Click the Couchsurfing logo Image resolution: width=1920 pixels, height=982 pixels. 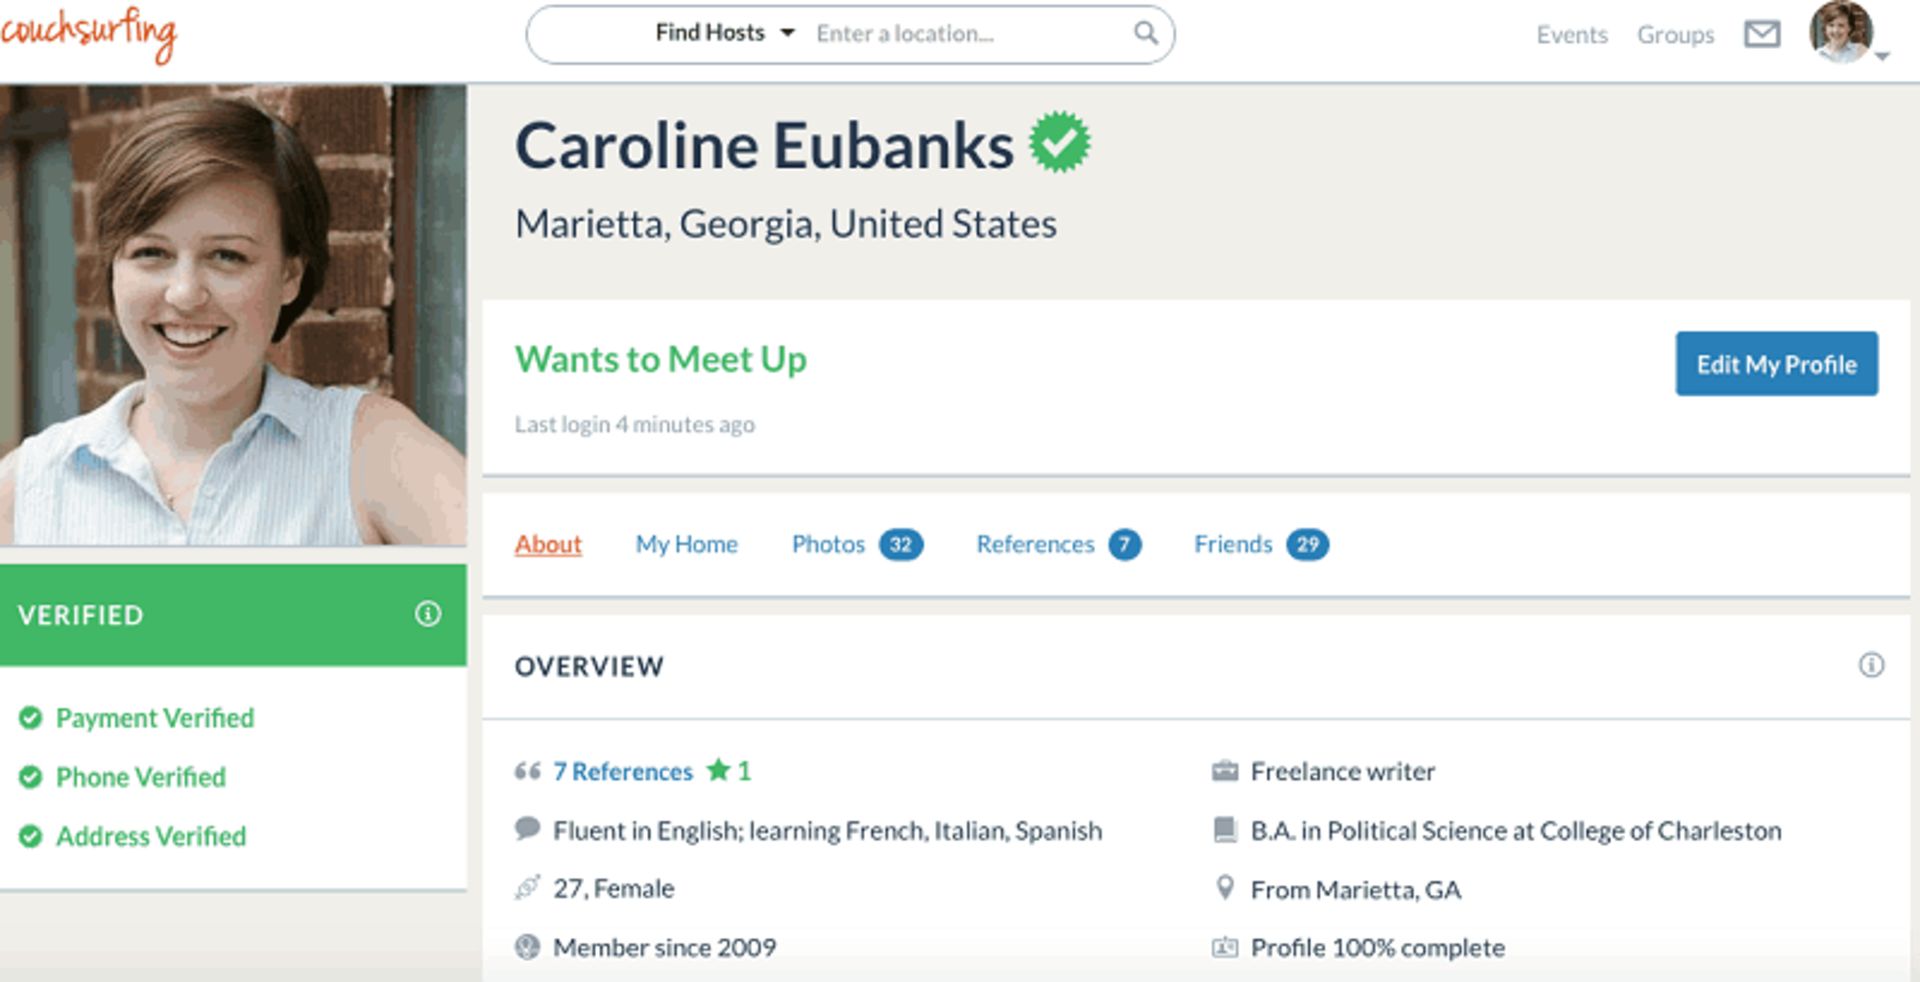89,36
